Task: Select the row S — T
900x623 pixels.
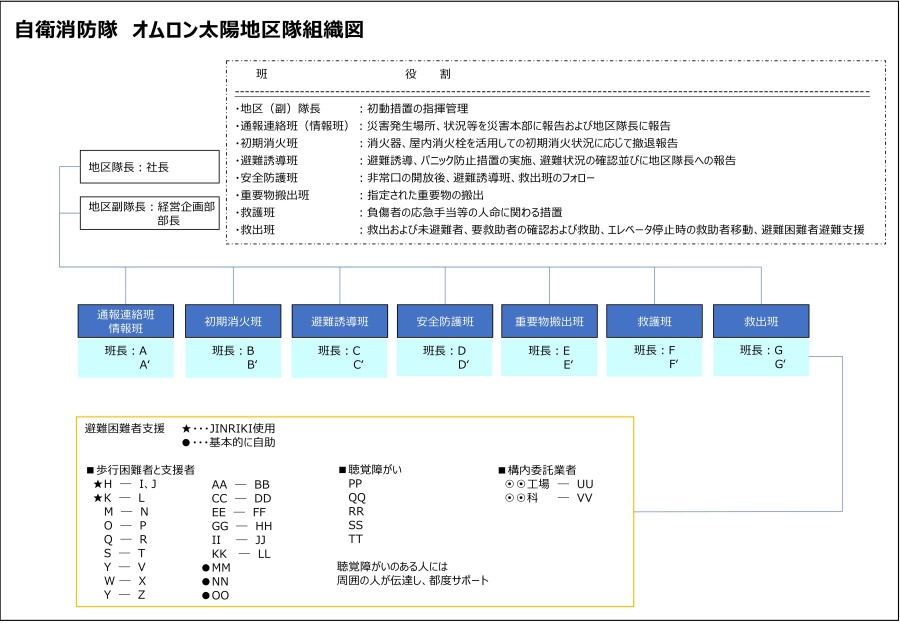Action: click(x=125, y=553)
